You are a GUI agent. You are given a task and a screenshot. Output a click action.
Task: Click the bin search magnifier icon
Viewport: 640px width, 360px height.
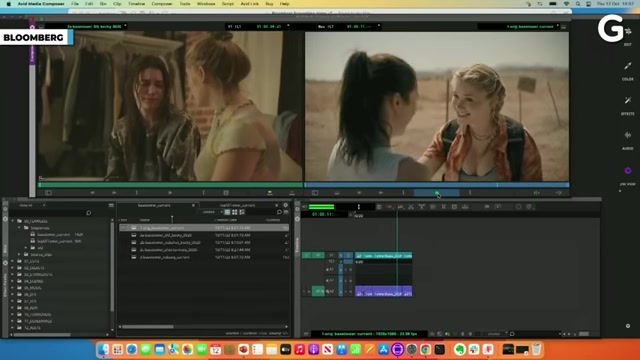pyautogui.click(x=280, y=212)
